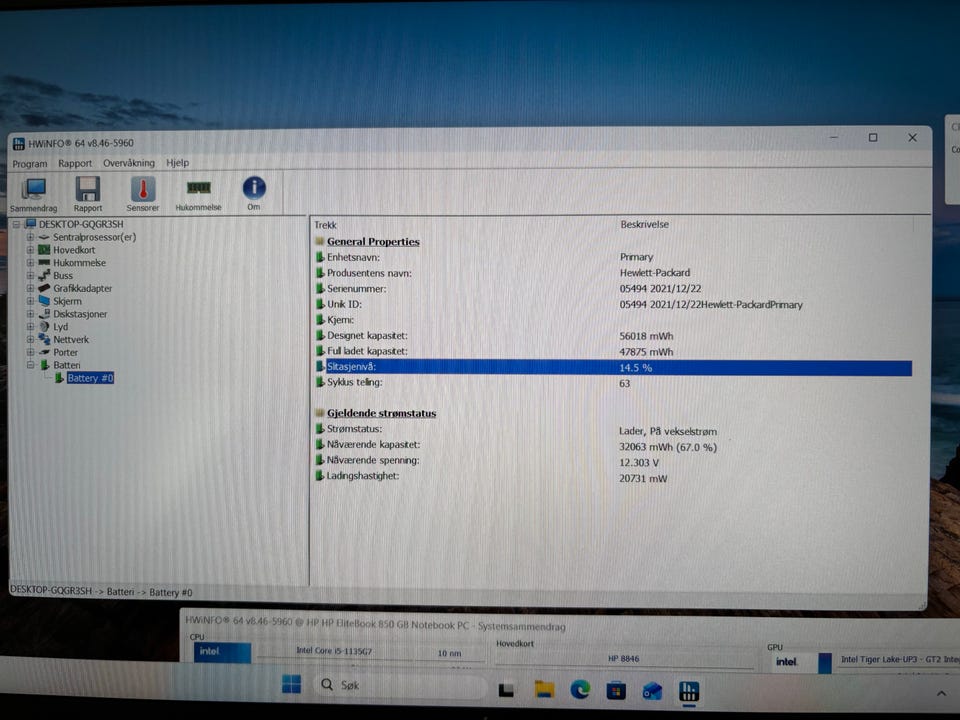Select Buss tree item
This screenshot has height=720, width=960.
[63, 276]
